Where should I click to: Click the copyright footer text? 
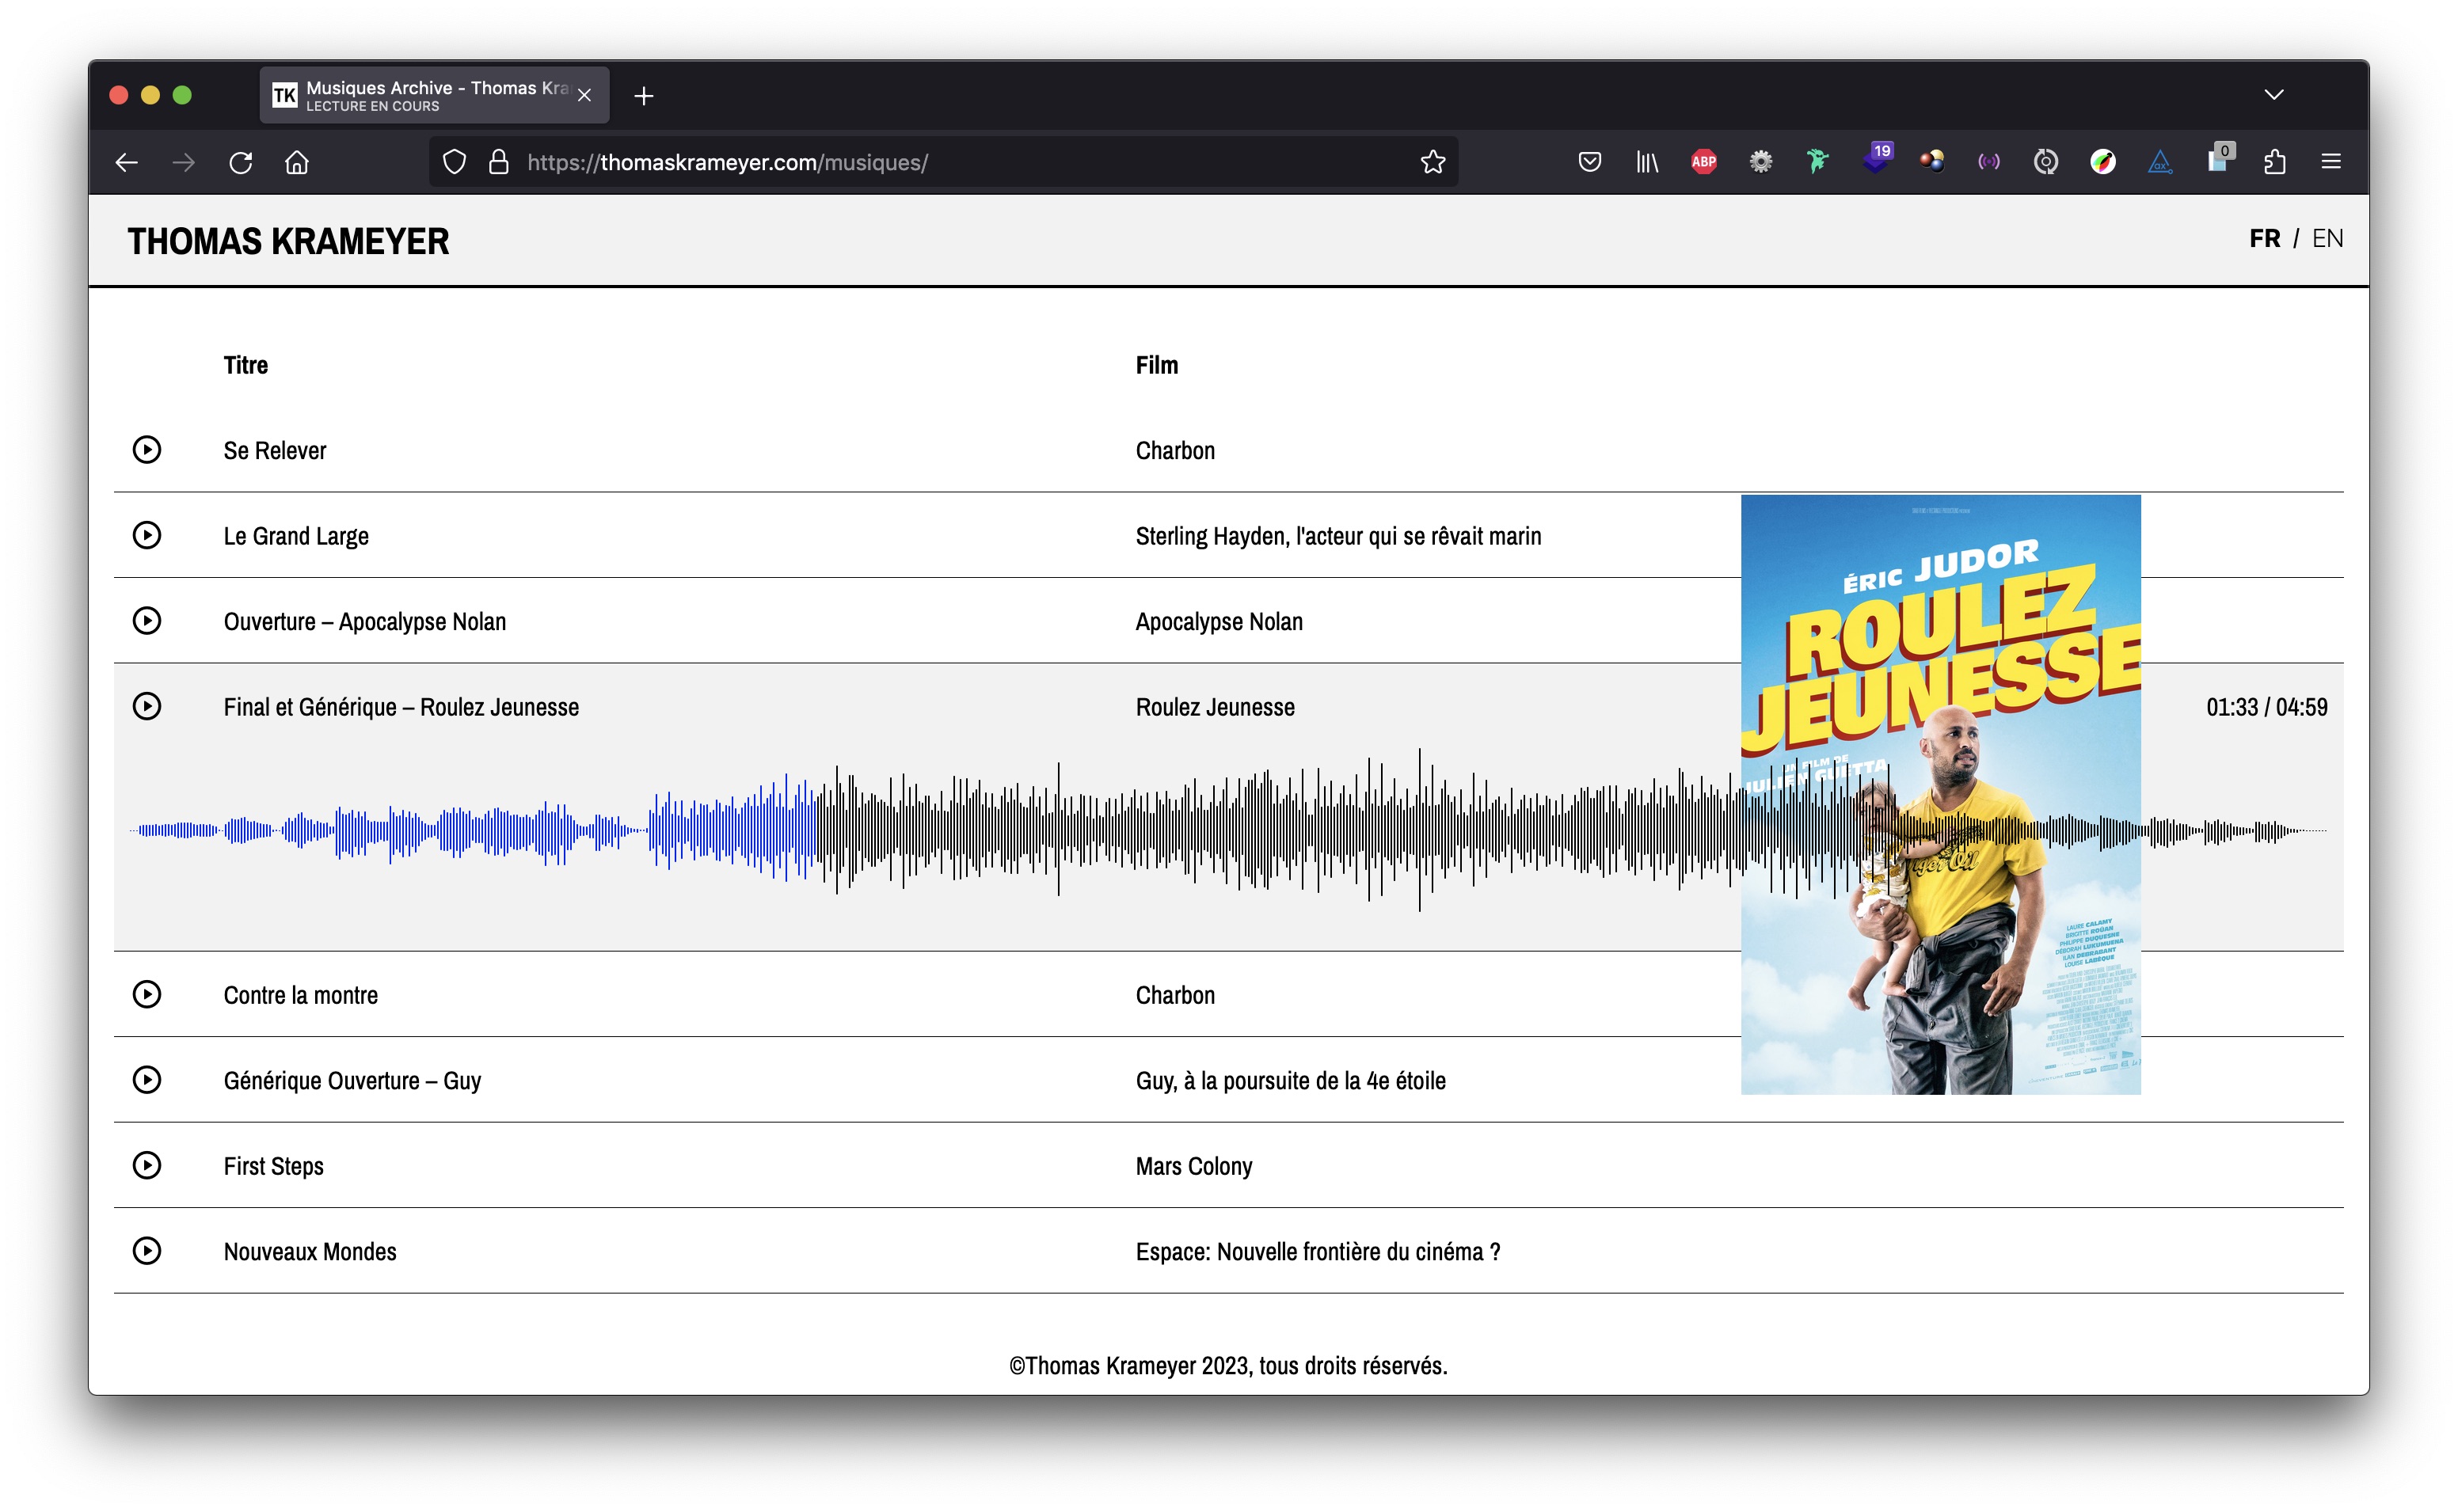click(1228, 1366)
